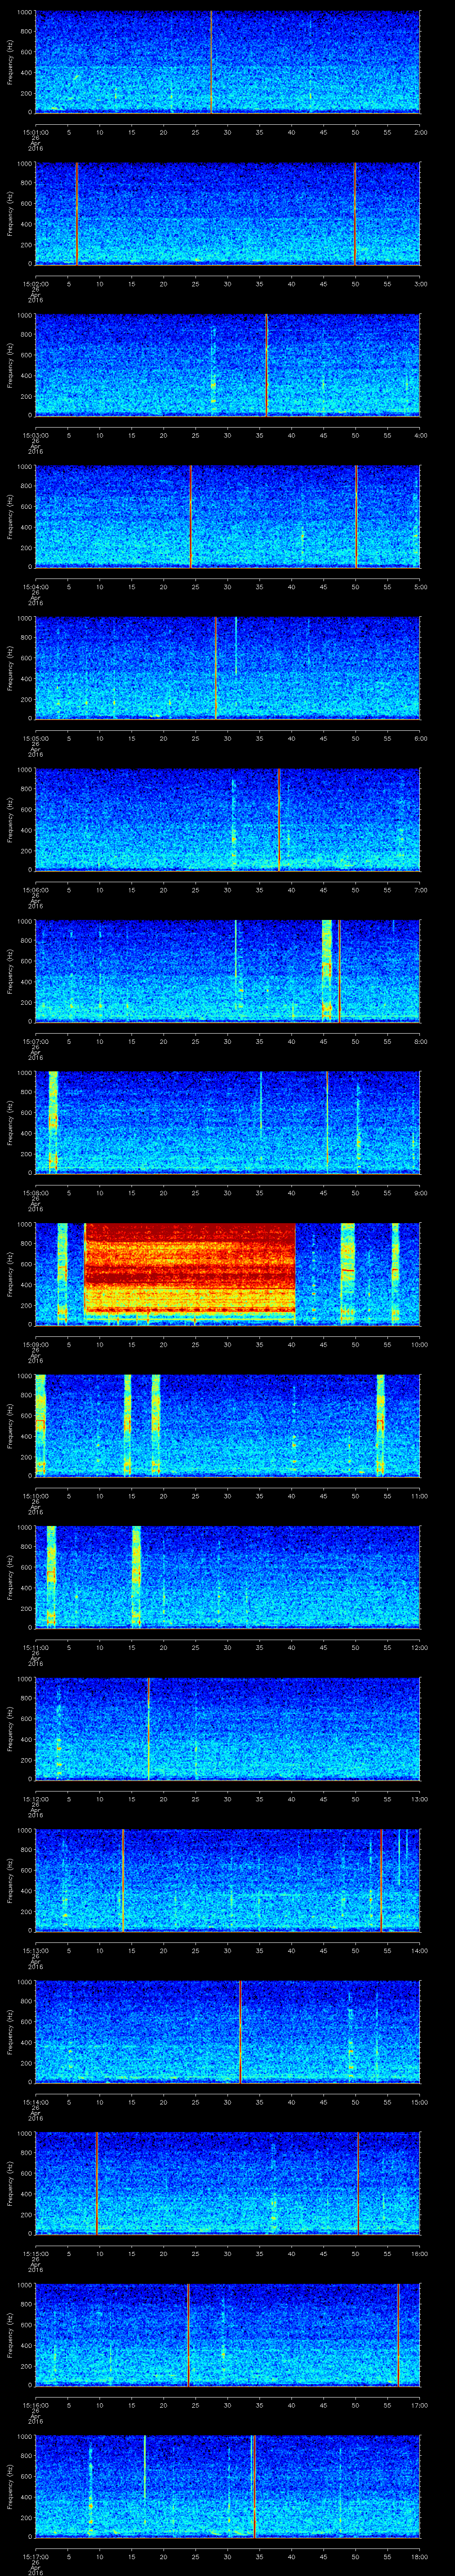The height and width of the screenshot is (2576, 455).
Task: Select the red line near 10 s in the 15:15:00 panel
Action: coord(96,2182)
